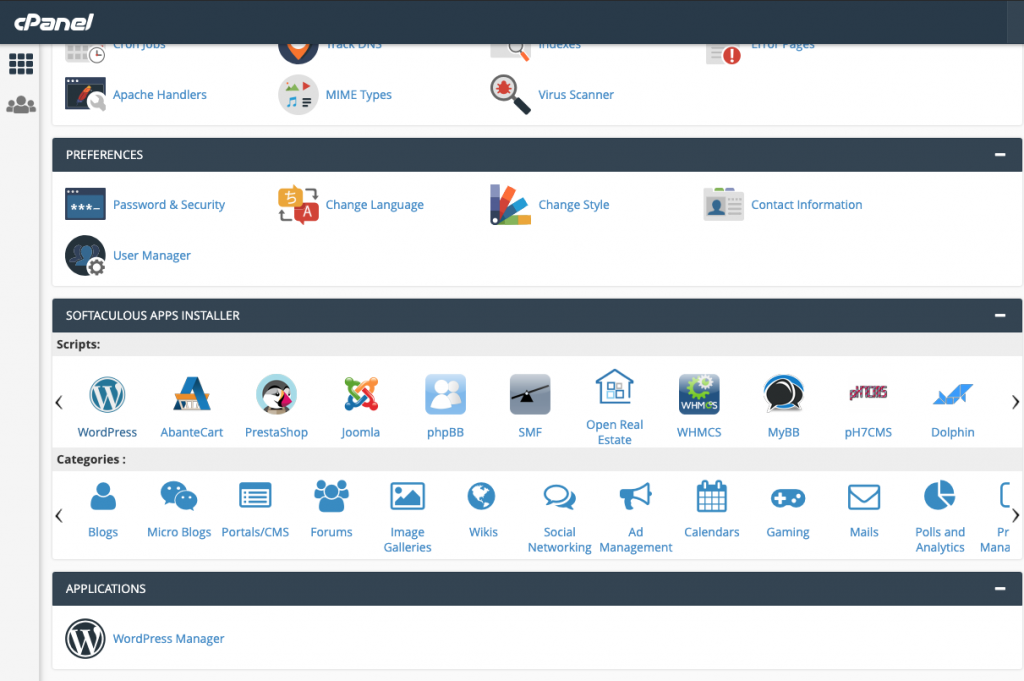Open the Social Networking category icon

click(560, 497)
